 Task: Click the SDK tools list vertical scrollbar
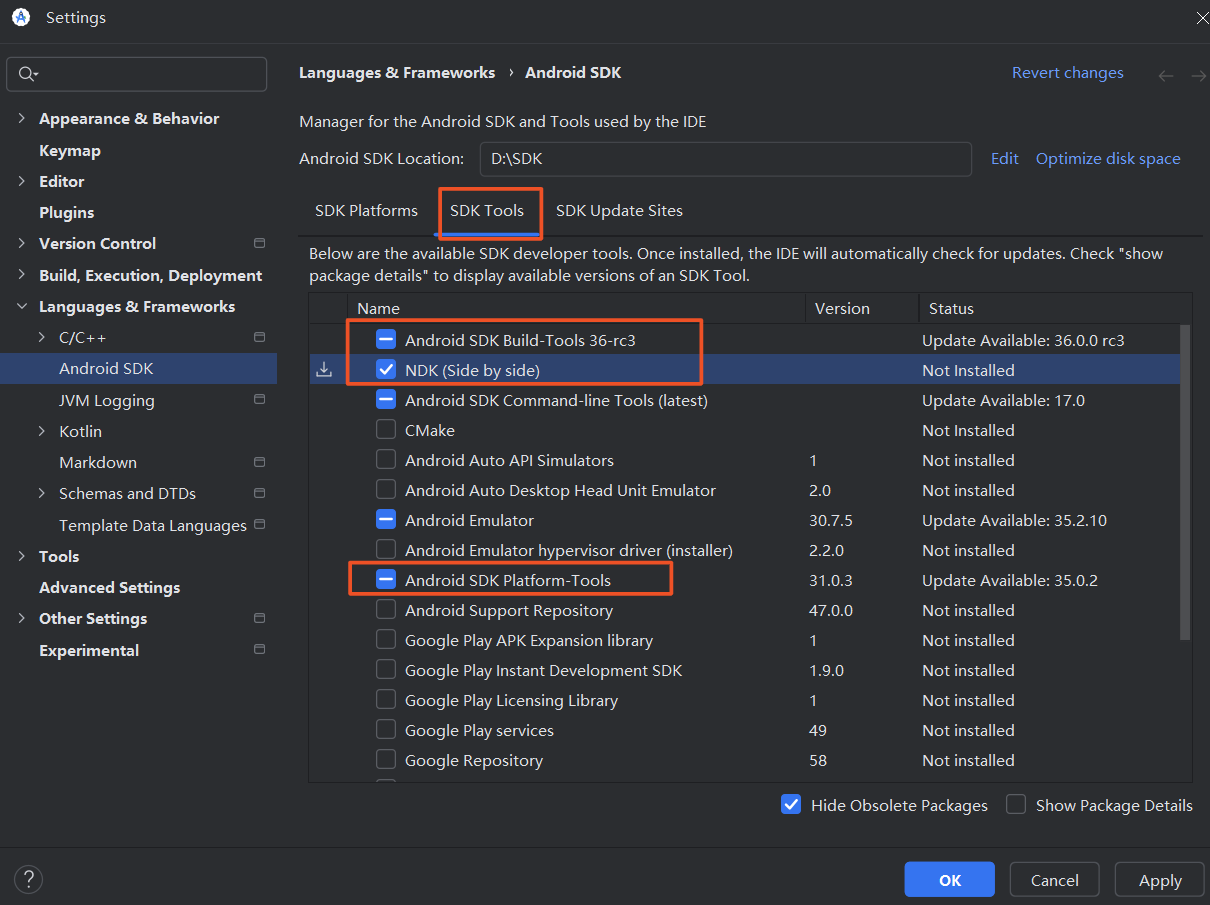(x=1186, y=482)
